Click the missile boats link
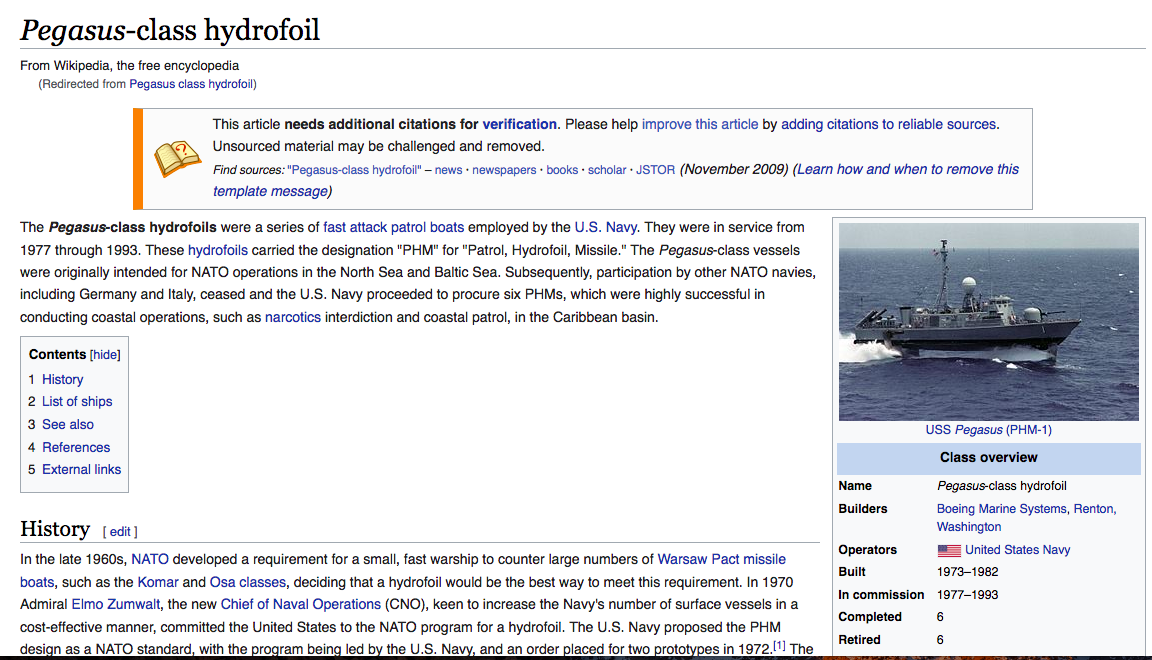This screenshot has width=1152, height=660. [x=764, y=559]
